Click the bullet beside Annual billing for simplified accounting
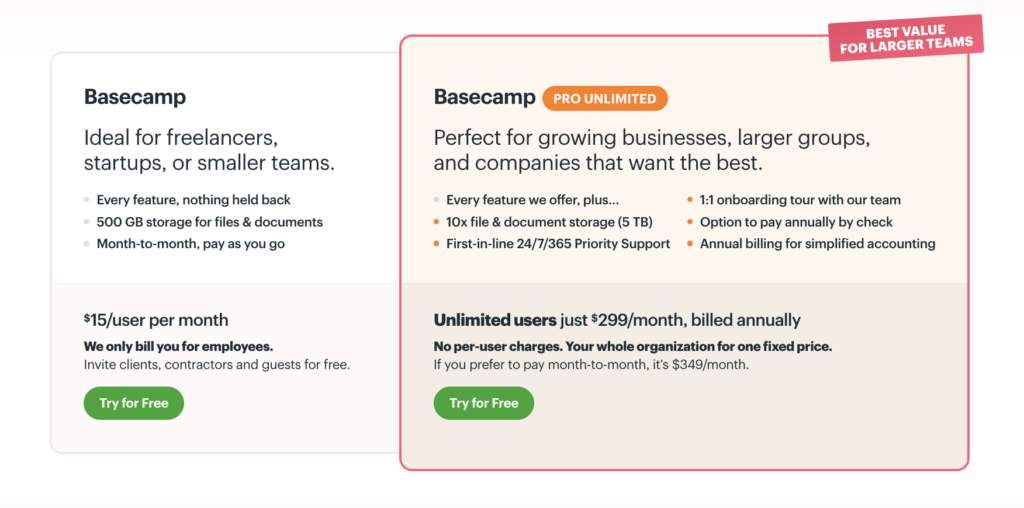 (x=690, y=244)
